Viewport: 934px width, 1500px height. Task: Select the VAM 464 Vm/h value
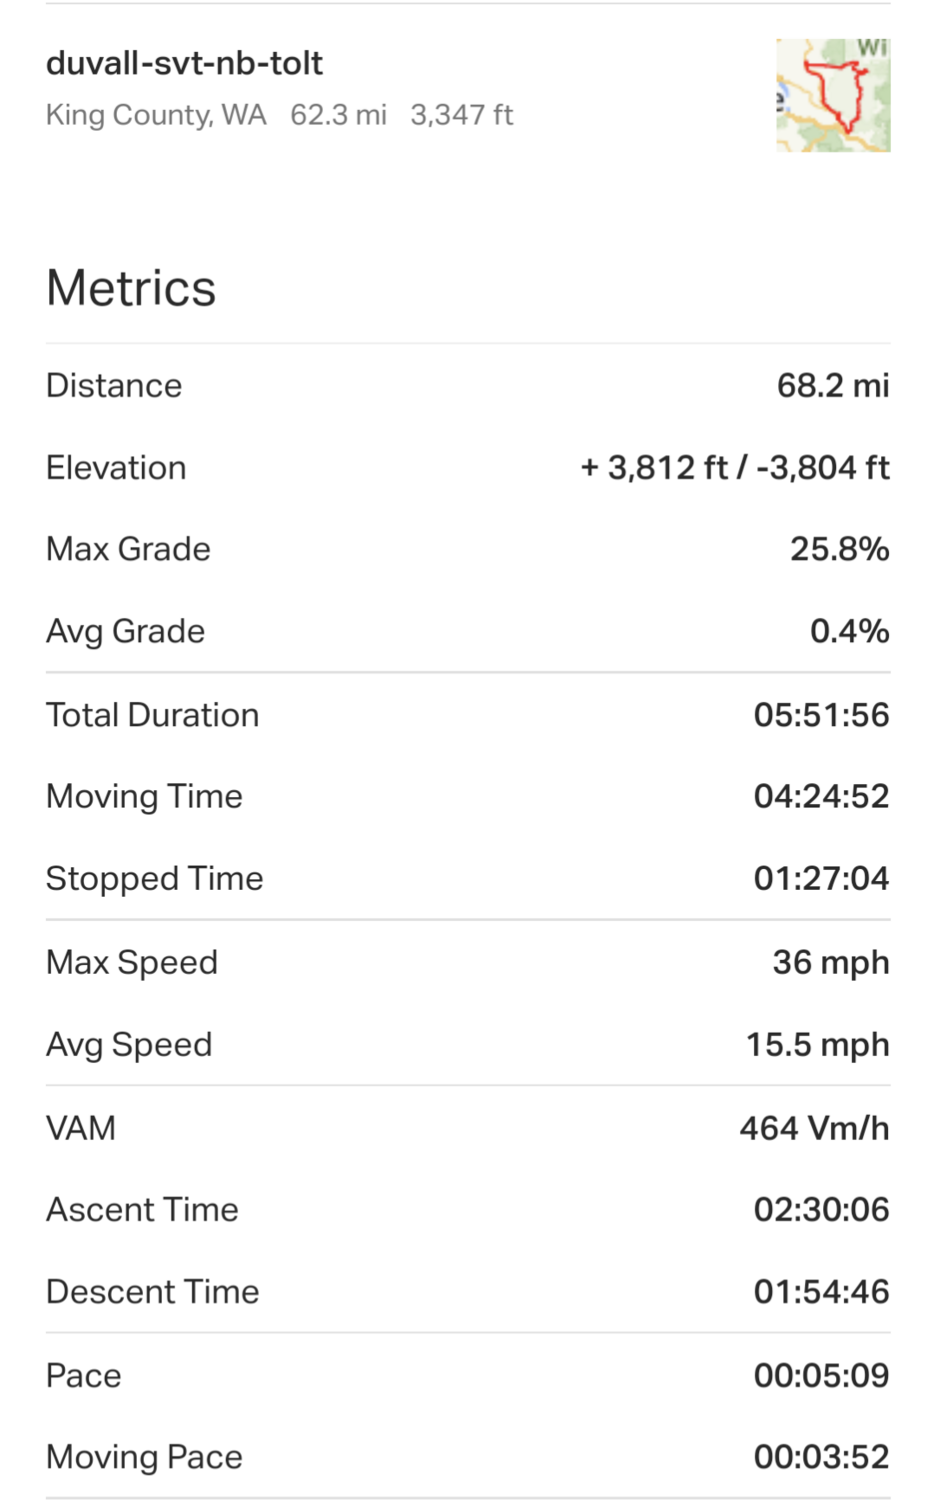tap(814, 1128)
